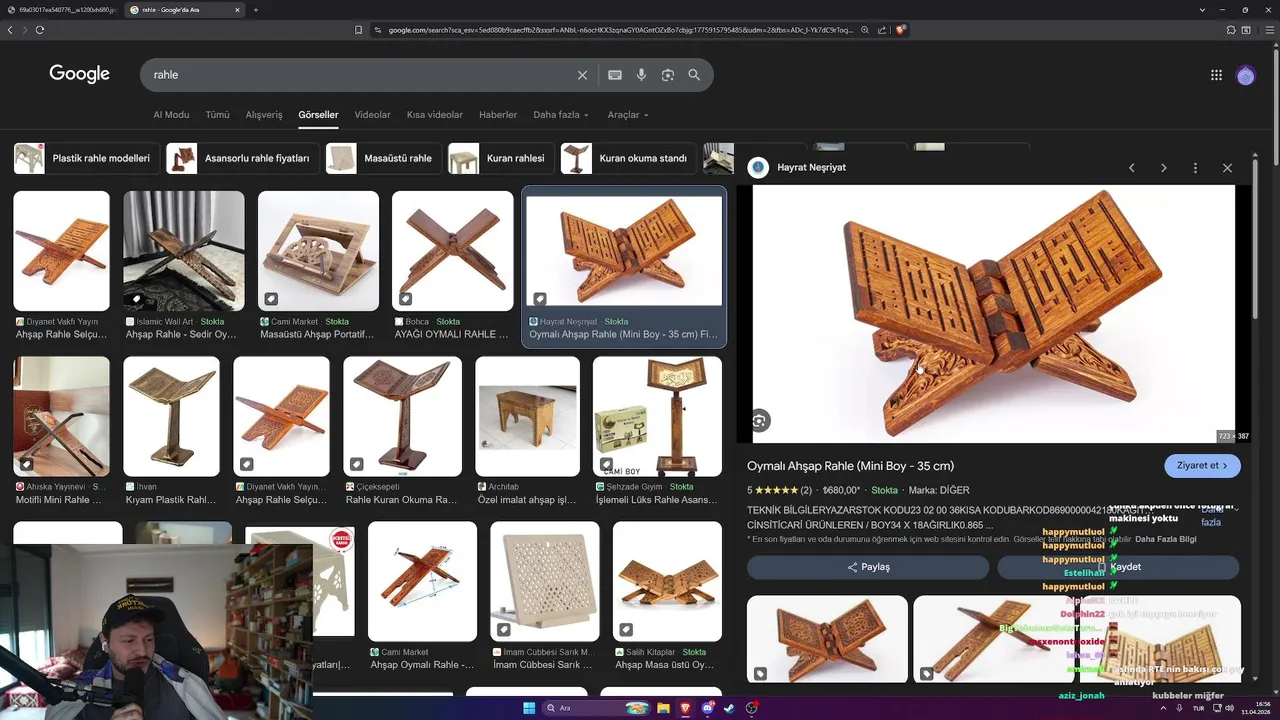Open Cami Market Masaüstü Ahşap Portatif thumbnail
This screenshot has width=1280, height=720.
click(x=318, y=251)
